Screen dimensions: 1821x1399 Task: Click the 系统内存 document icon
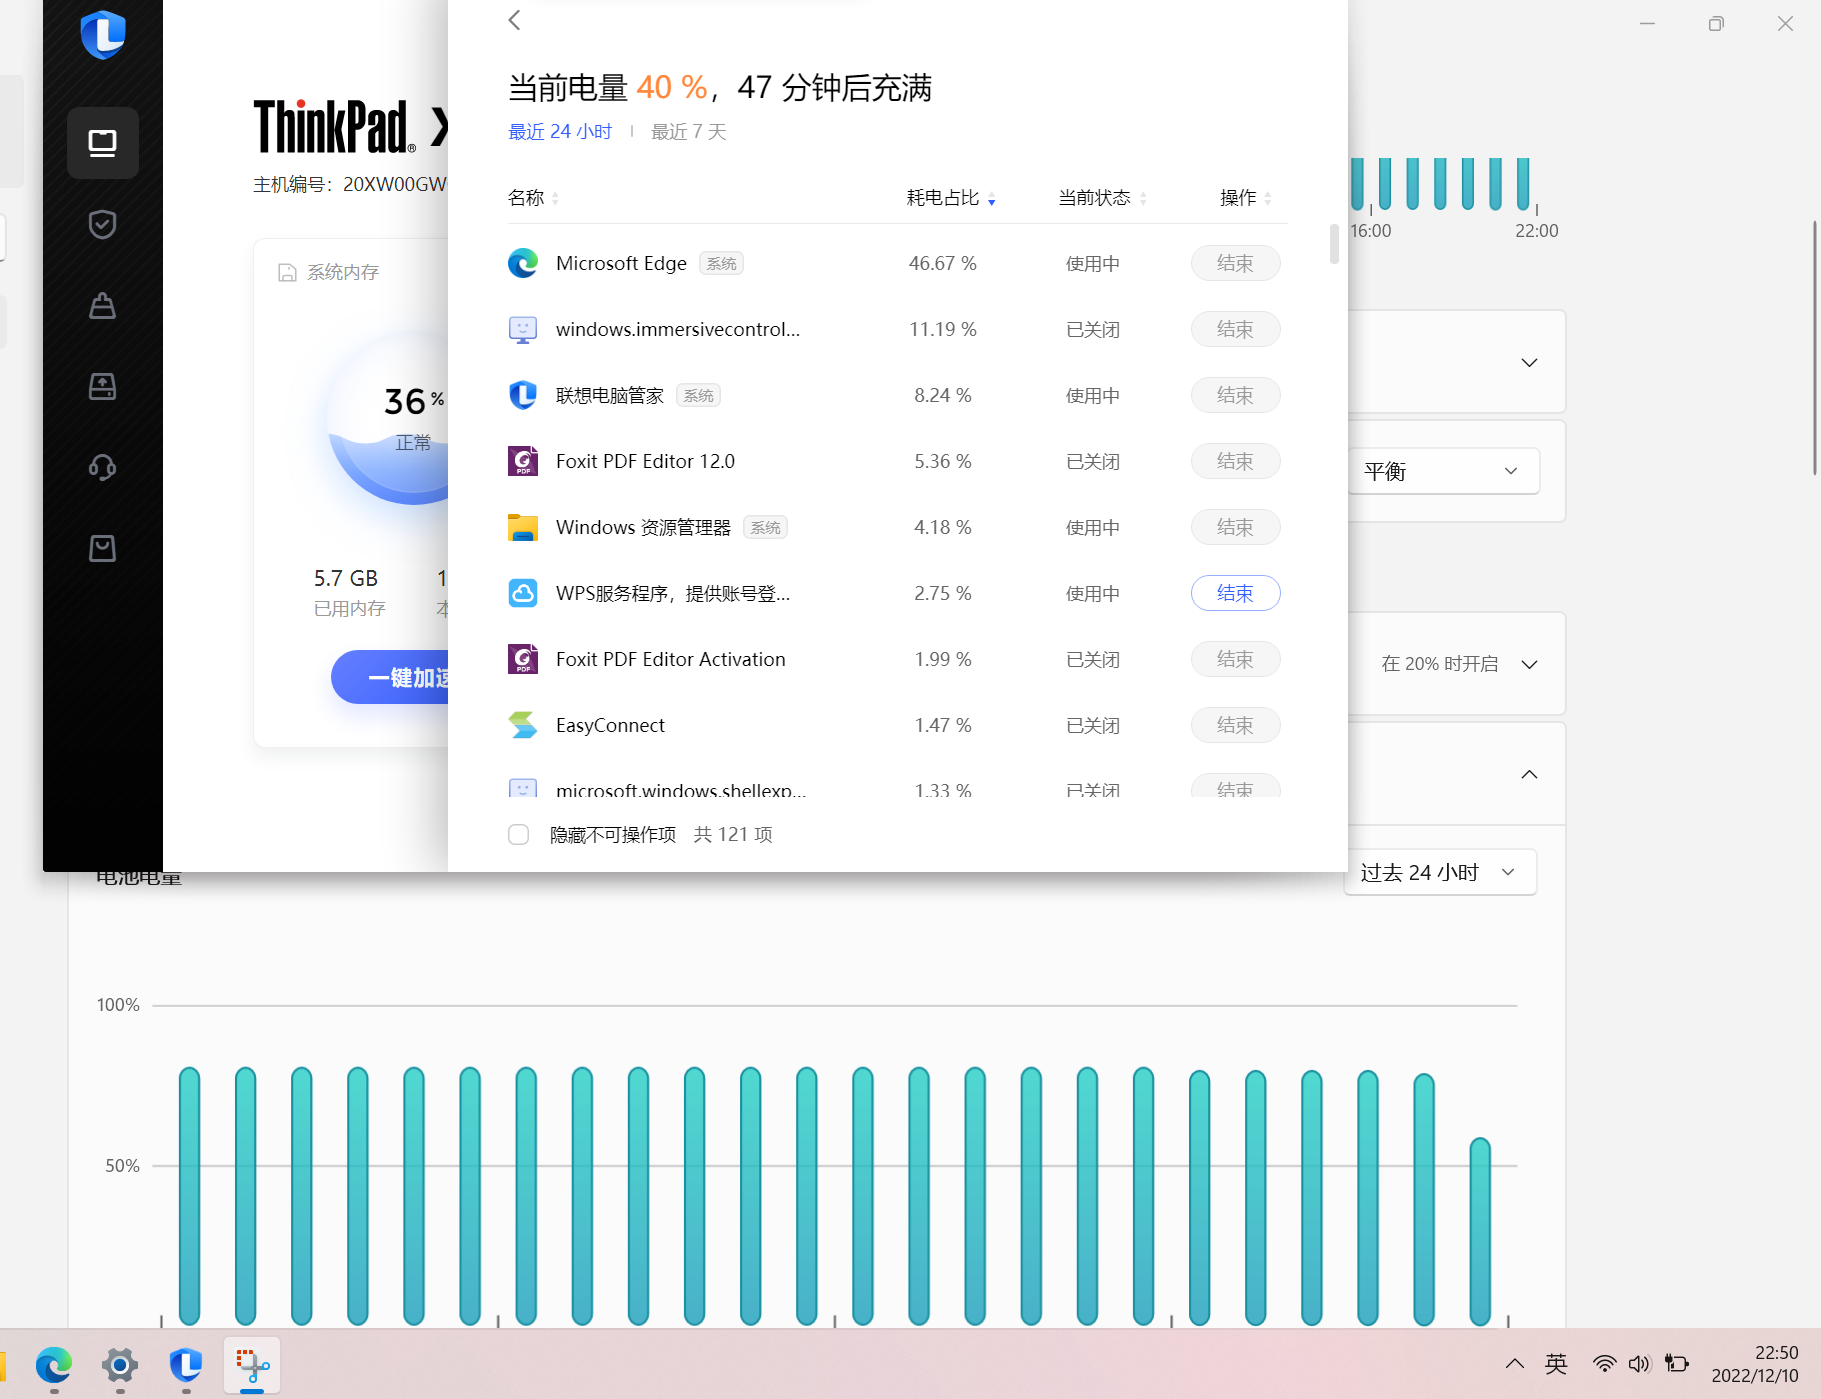[287, 272]
